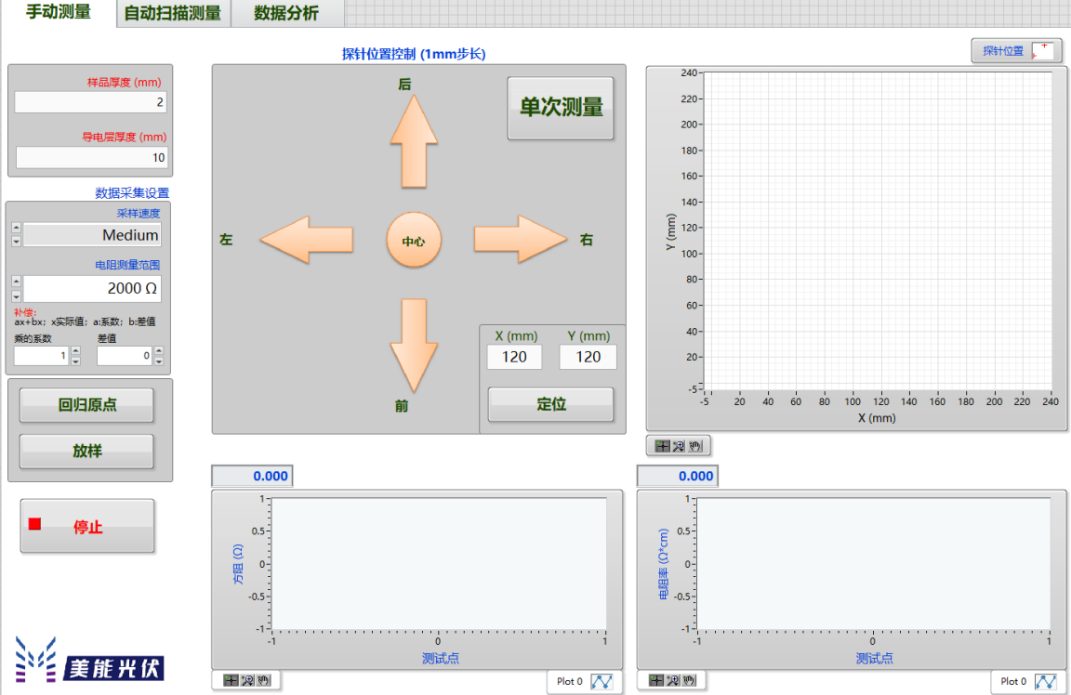
Task: Switch to the 数据分析 tab
Action: click(287, 13)
